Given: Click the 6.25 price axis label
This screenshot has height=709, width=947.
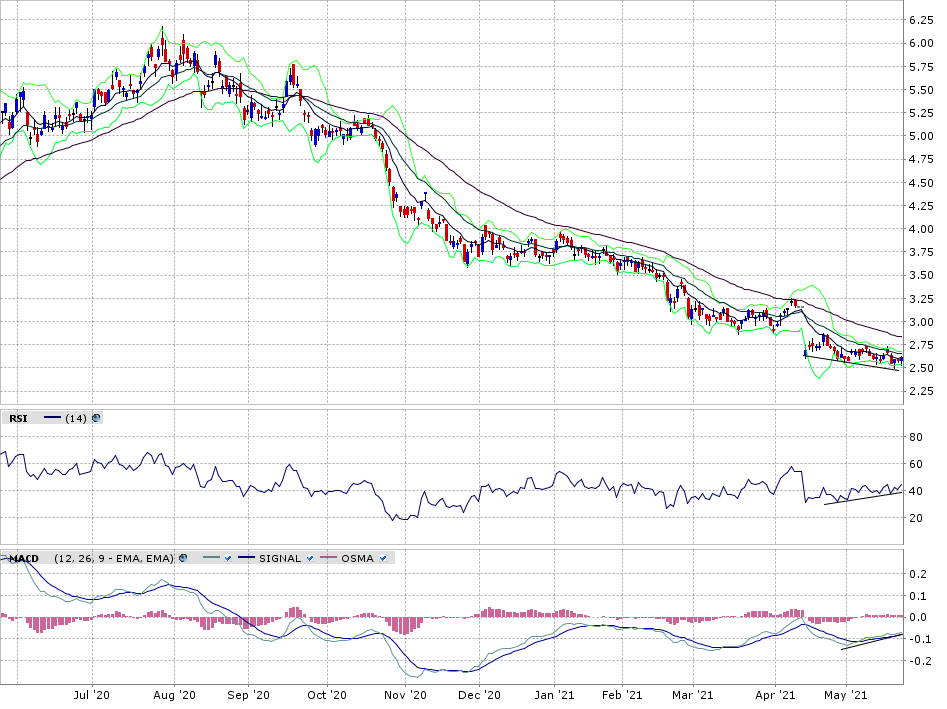Looking at the screenshot, I should [x=920, y=19].
